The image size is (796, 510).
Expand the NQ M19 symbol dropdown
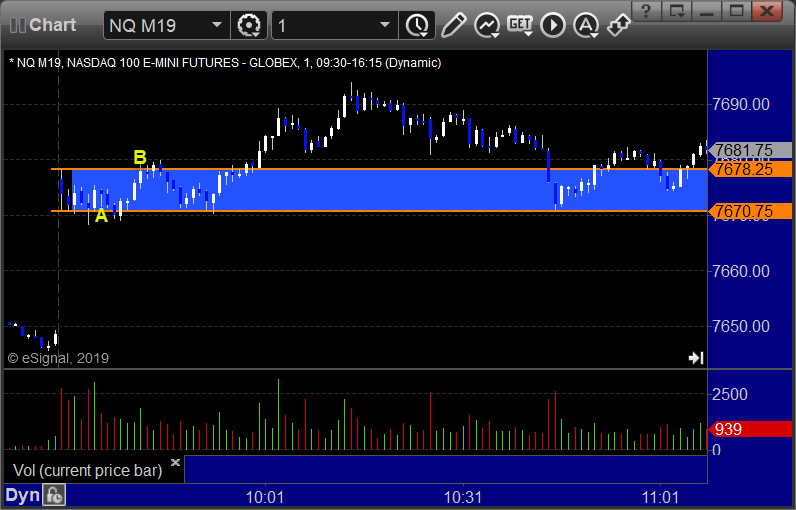[x=217, y=25]
